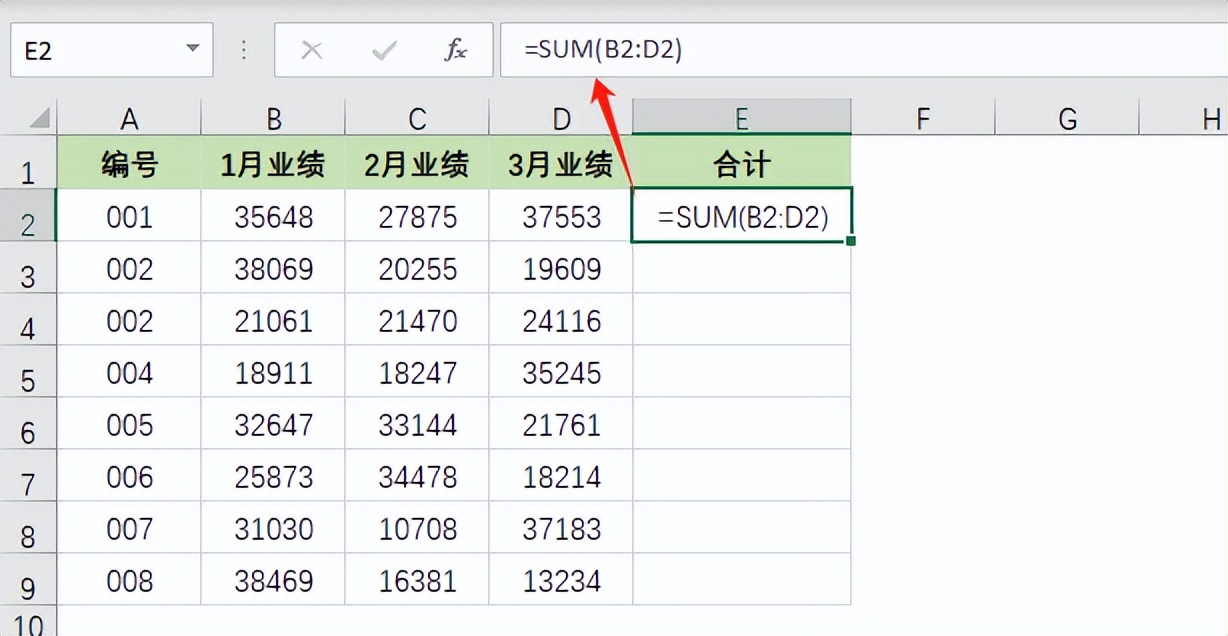Click the Name Box showing E2
Viewport: 1228px width, 636px height.
tap(111, 50)
